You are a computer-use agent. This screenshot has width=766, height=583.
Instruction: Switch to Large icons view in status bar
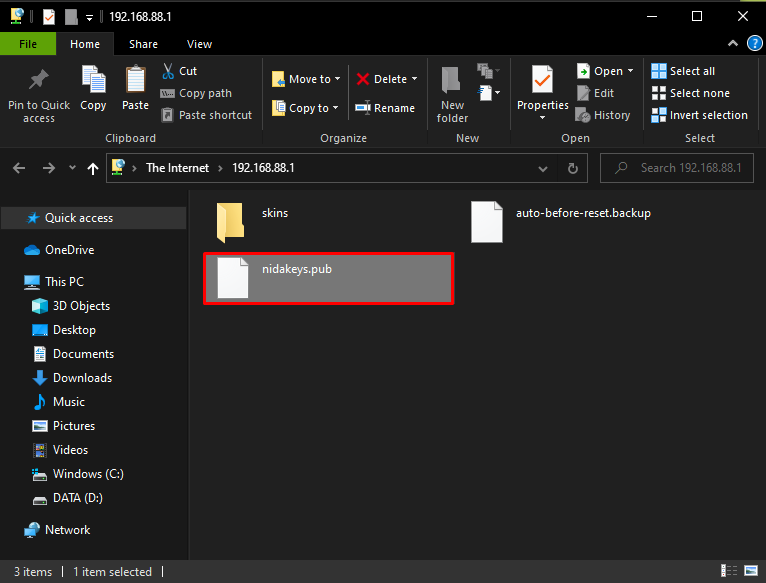click(751, 570)
